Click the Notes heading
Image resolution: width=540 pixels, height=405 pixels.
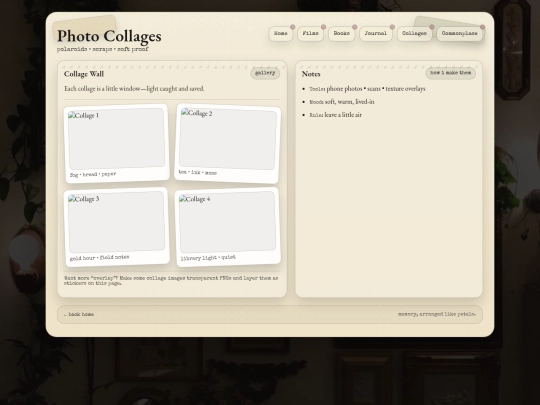[x=311, y=74]
